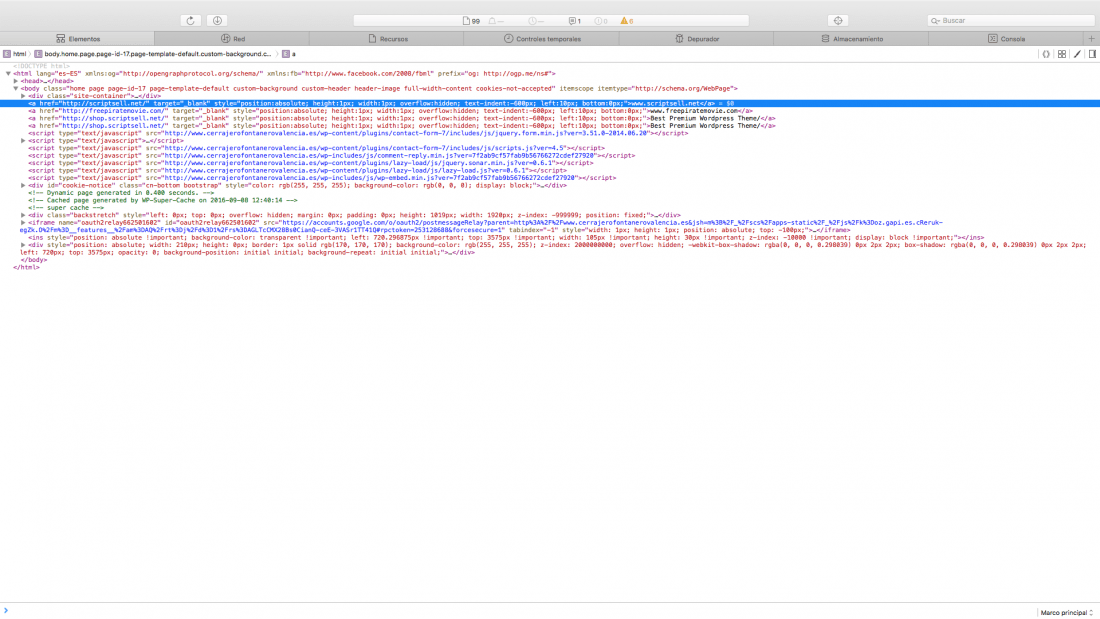Expand the last absolute-positioned div node
1100x619 pixels.
click(x=23, y=245)
